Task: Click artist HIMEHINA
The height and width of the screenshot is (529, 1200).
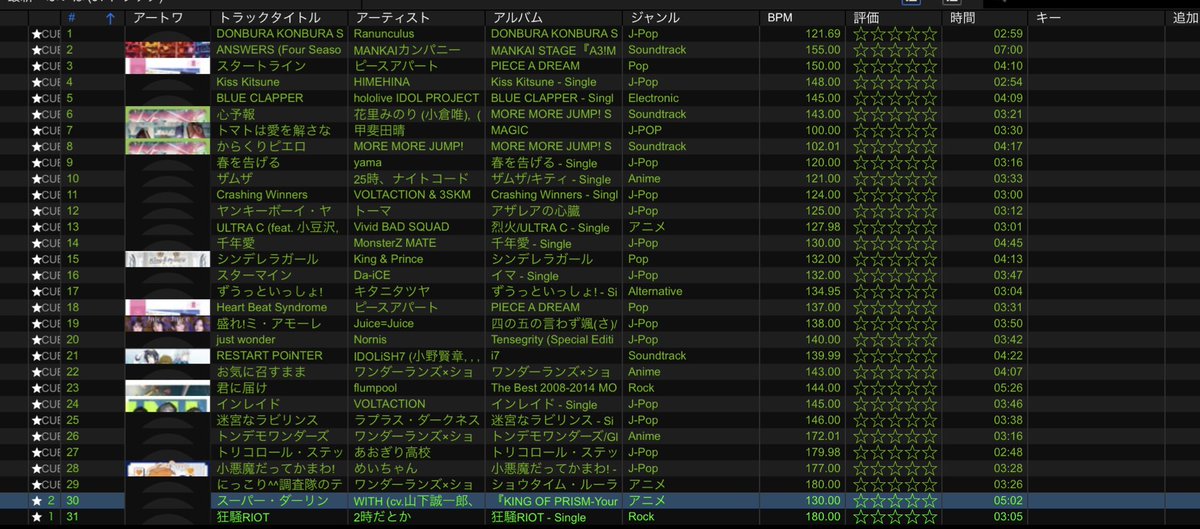Action: (383, 82)
